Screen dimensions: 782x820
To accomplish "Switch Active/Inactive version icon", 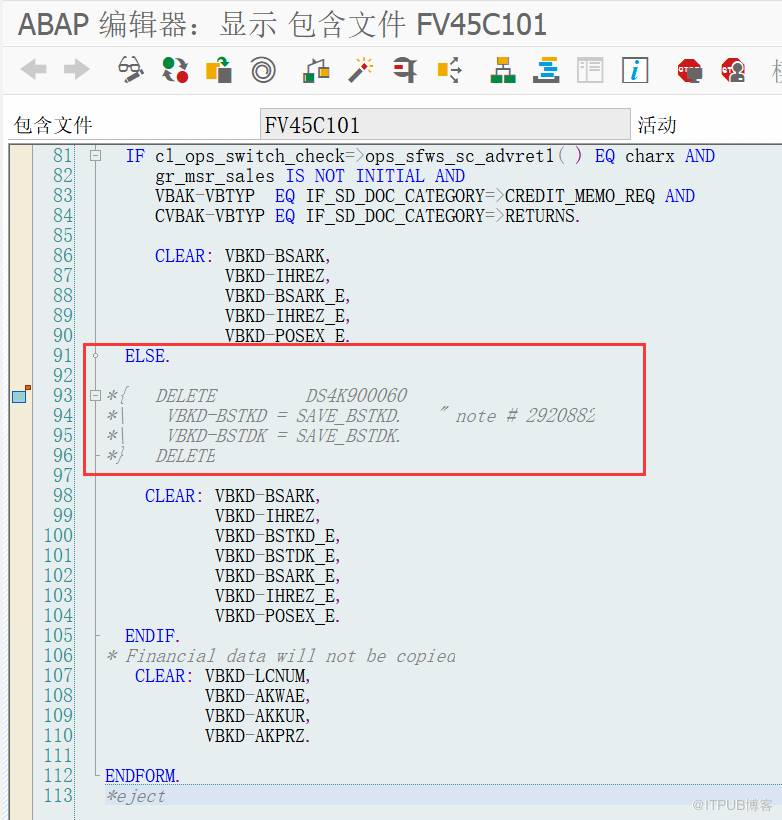I will click(x=175, y=70).
